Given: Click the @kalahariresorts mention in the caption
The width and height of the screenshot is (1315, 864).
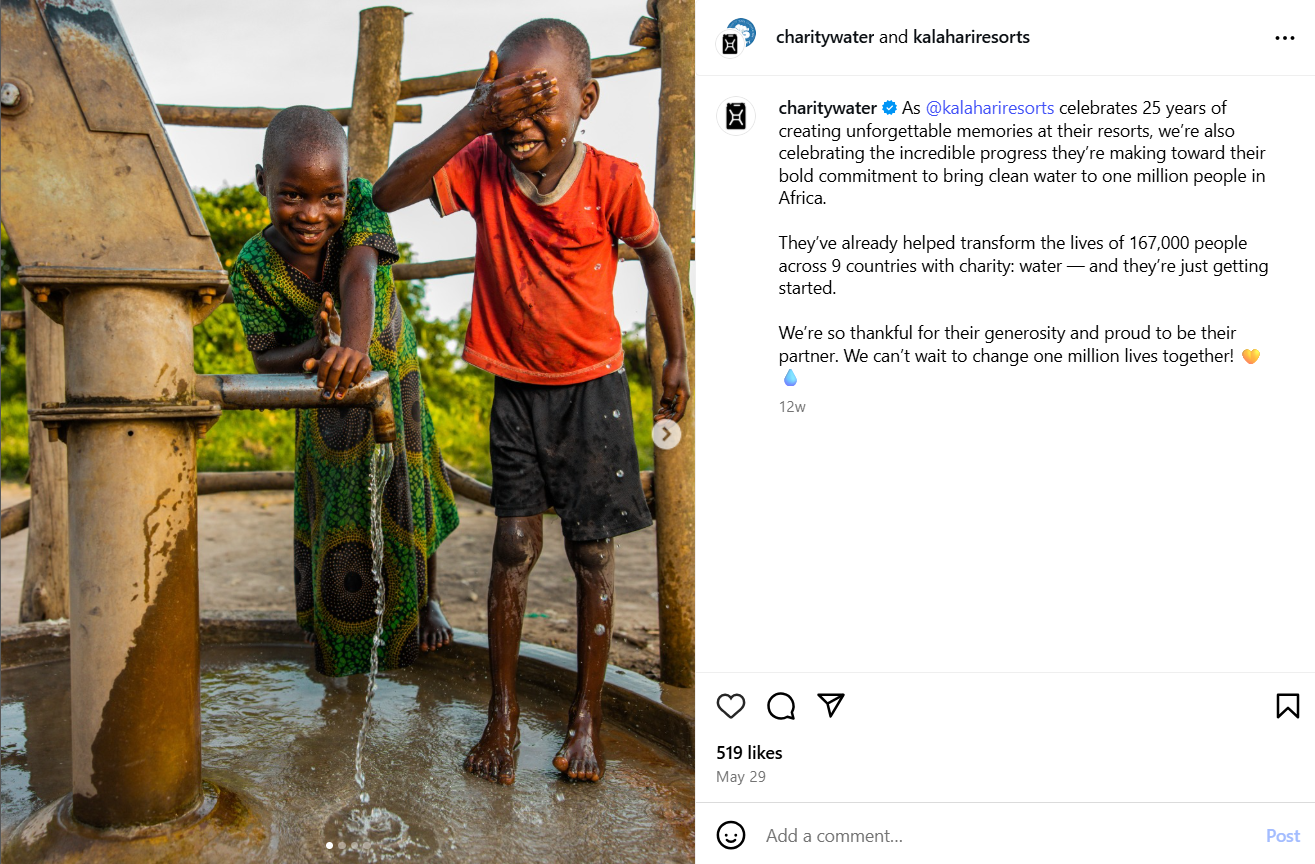Looking at the screenshot, I should [x=990, y=108].
